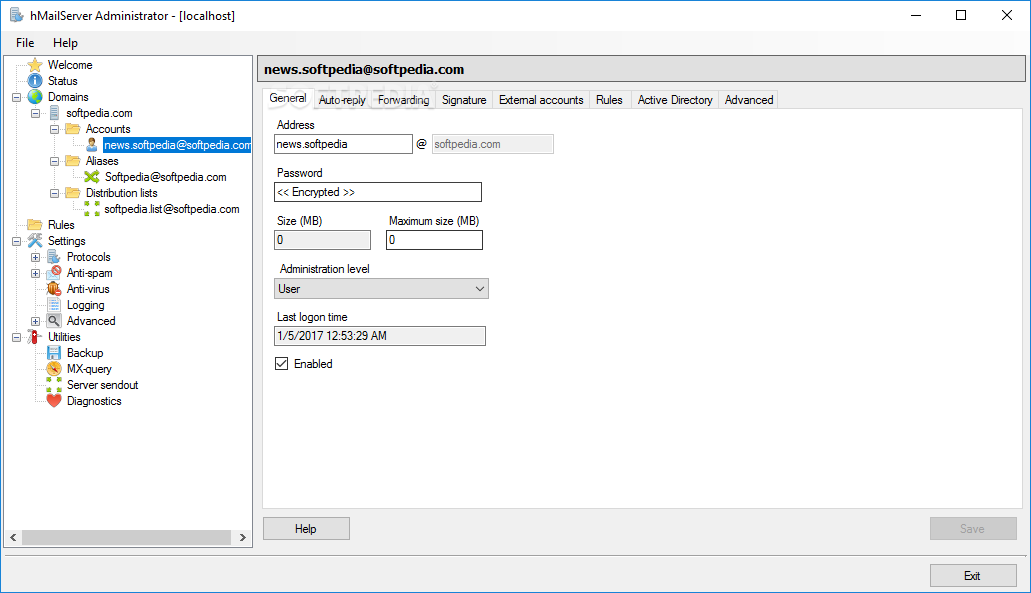
Task: Click the Last logon time field
Action: (380, 336)
